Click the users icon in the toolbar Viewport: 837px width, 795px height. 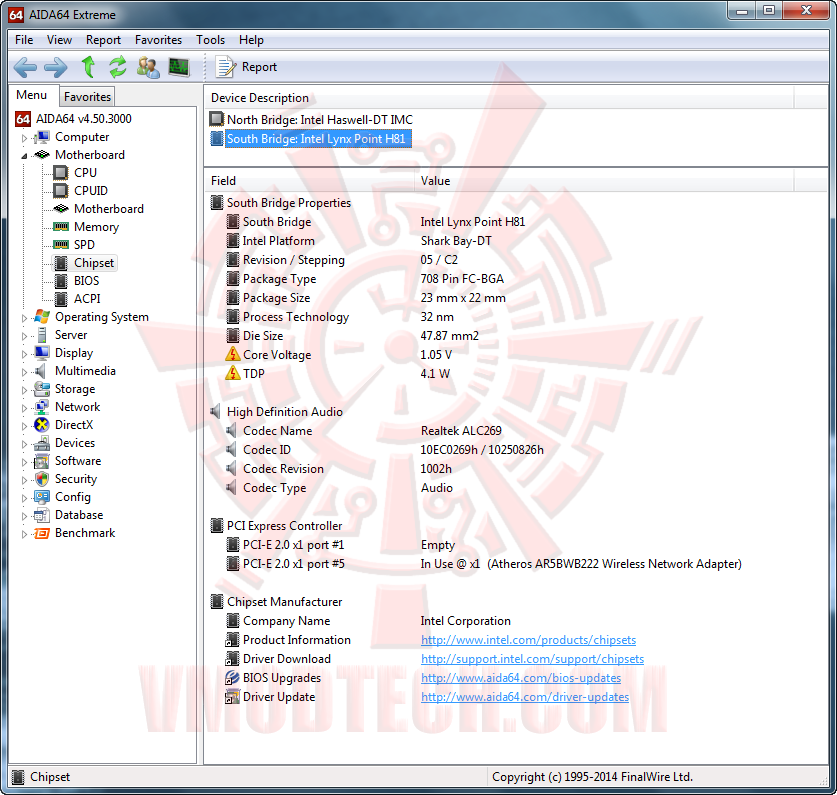click(148, 67)
